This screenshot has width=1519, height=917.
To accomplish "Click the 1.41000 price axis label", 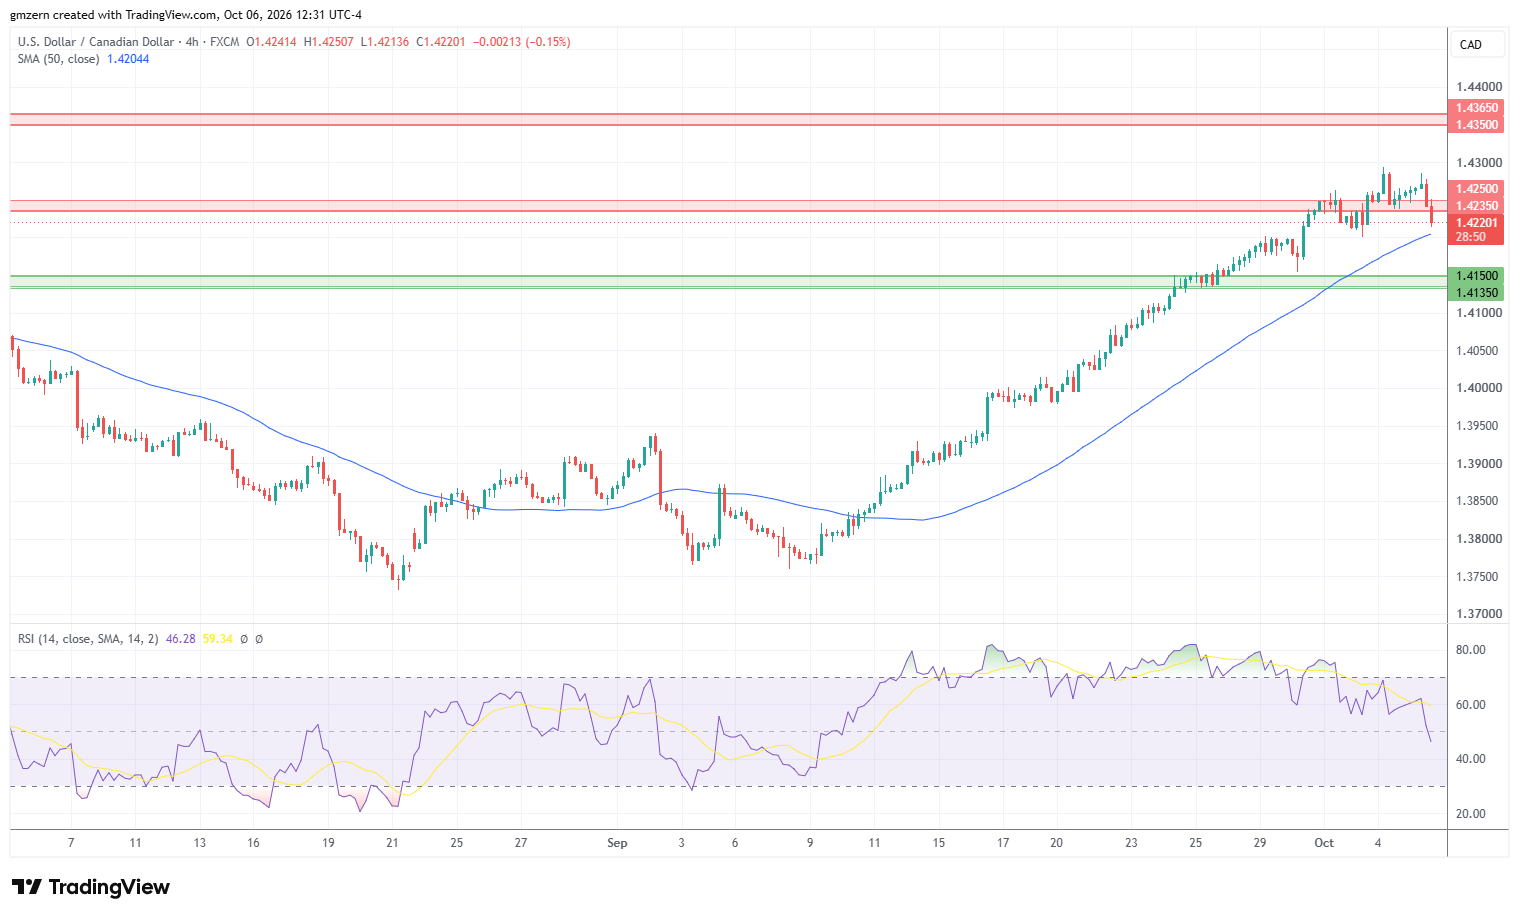I will (x=1478, y=313).
